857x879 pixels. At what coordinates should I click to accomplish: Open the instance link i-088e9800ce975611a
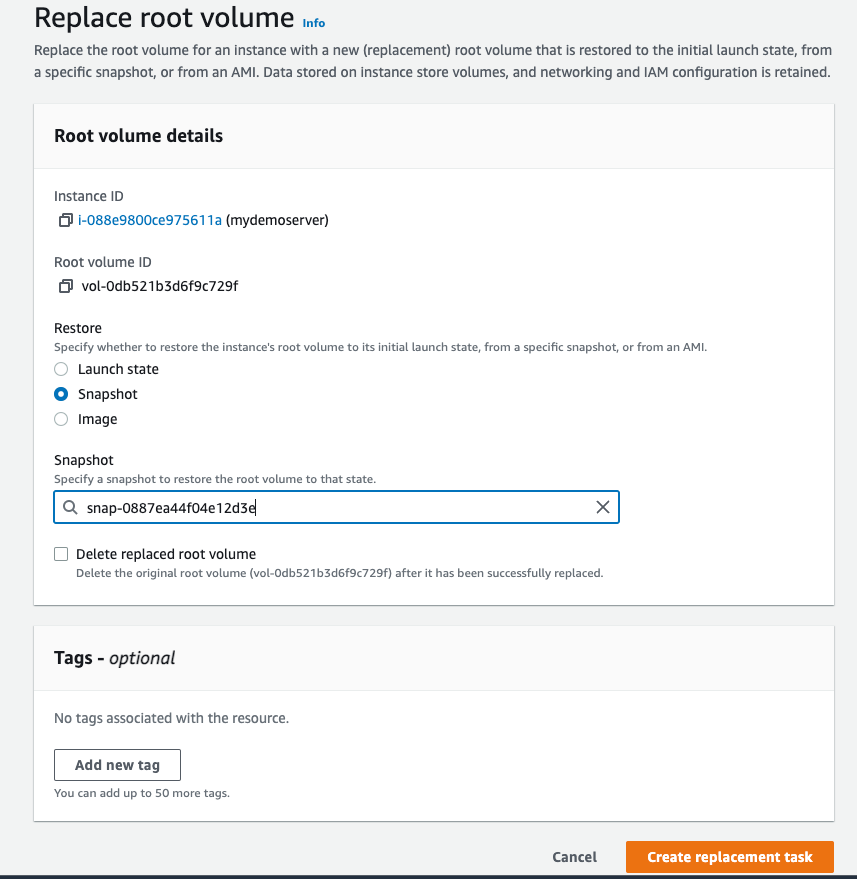click(x=150, y=220)
